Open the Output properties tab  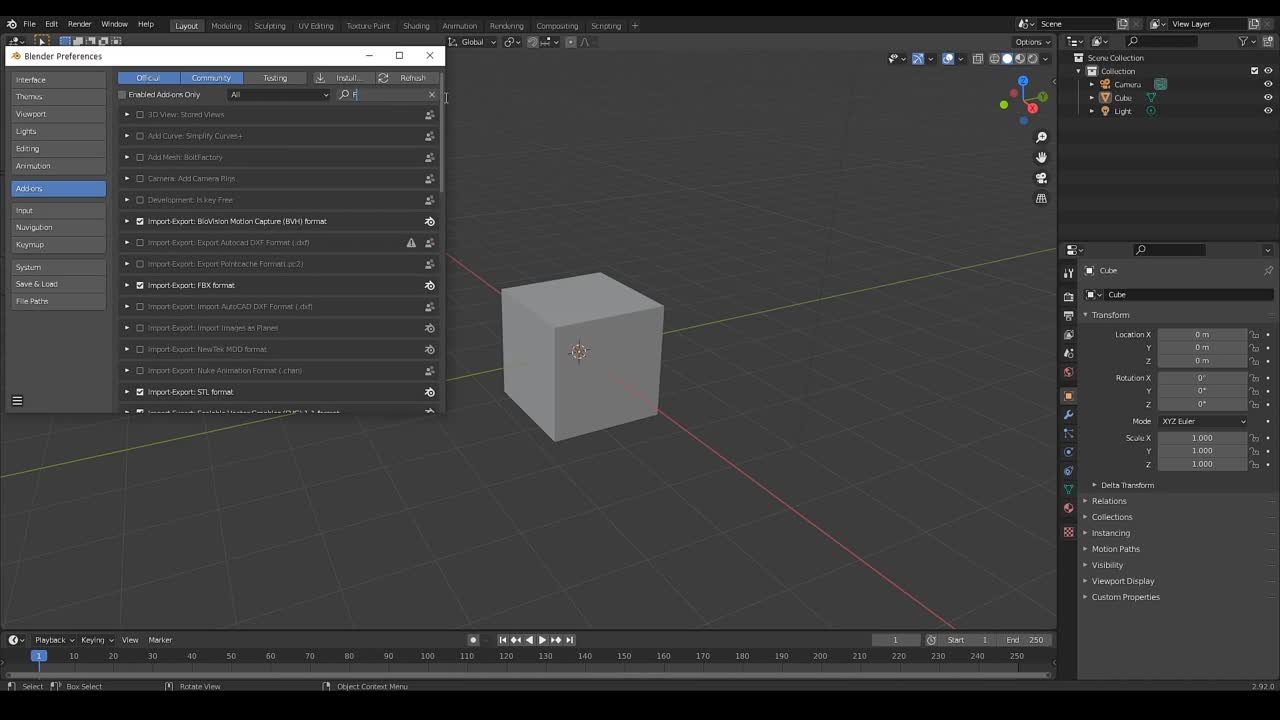[1068, 315]
